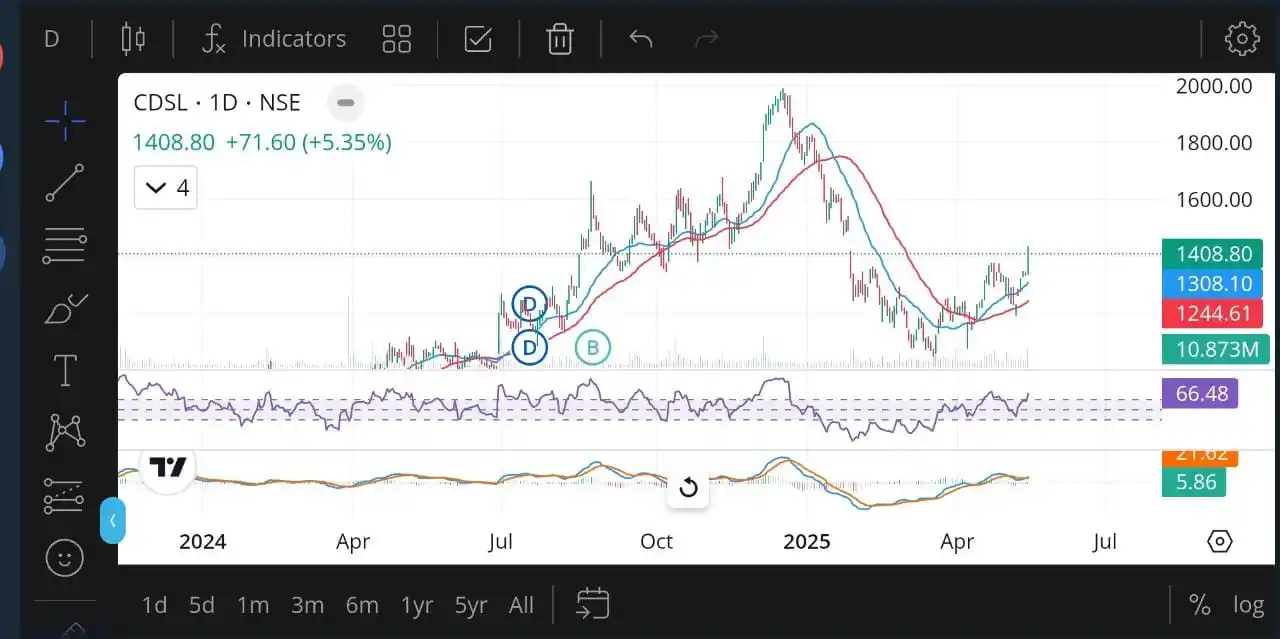Open the Indicators menu

tap(273, 39)
